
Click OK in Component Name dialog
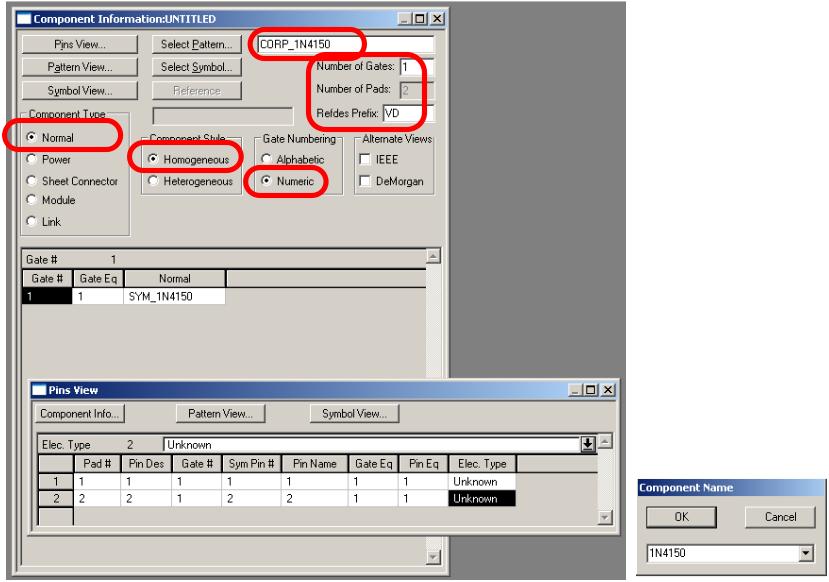681,517
